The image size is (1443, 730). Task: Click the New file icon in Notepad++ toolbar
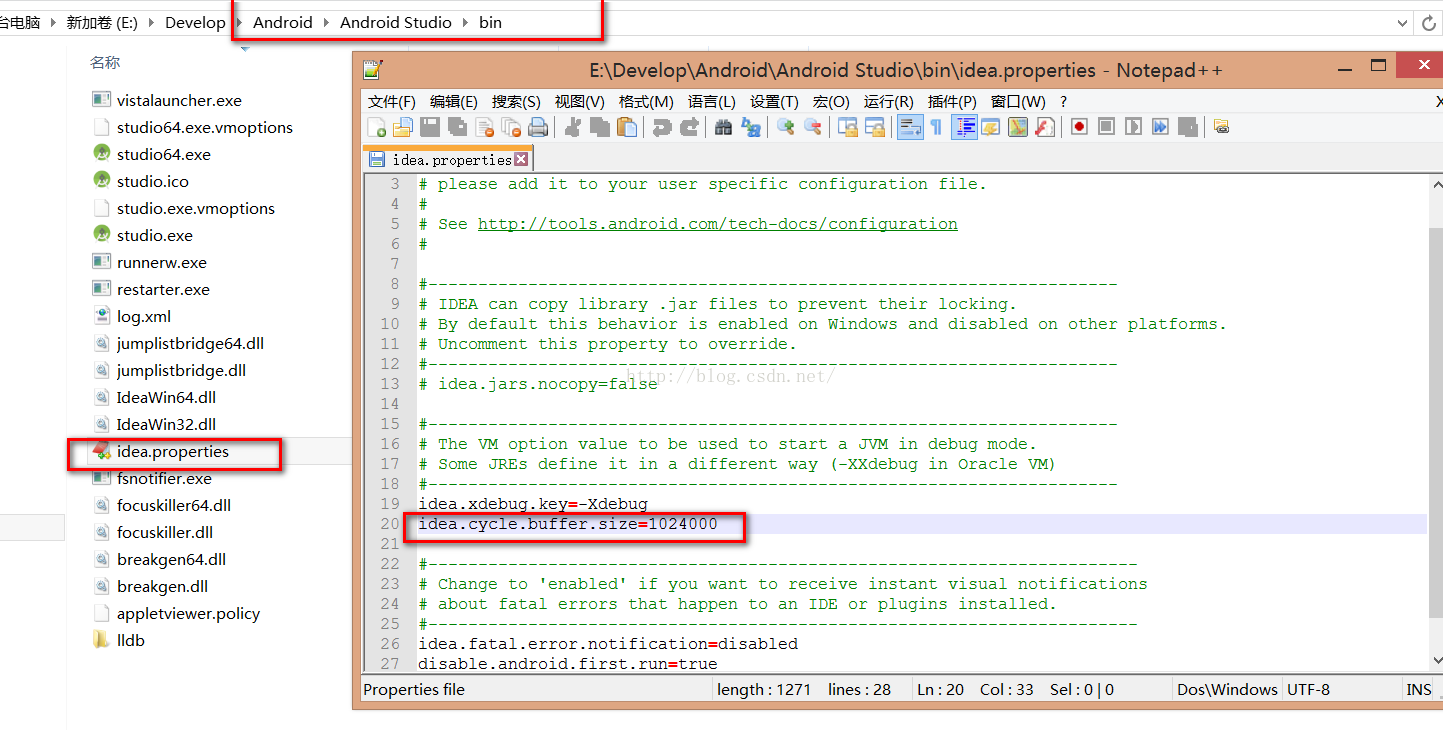[376, 127]
